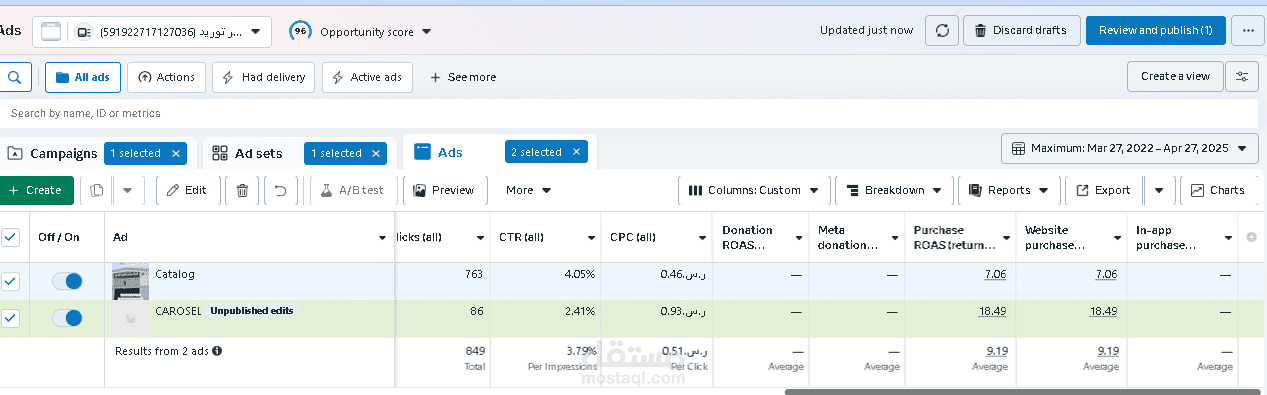
Task: Uncheck the CAROSEL ad row checkbox
Action: coord(11,318)
